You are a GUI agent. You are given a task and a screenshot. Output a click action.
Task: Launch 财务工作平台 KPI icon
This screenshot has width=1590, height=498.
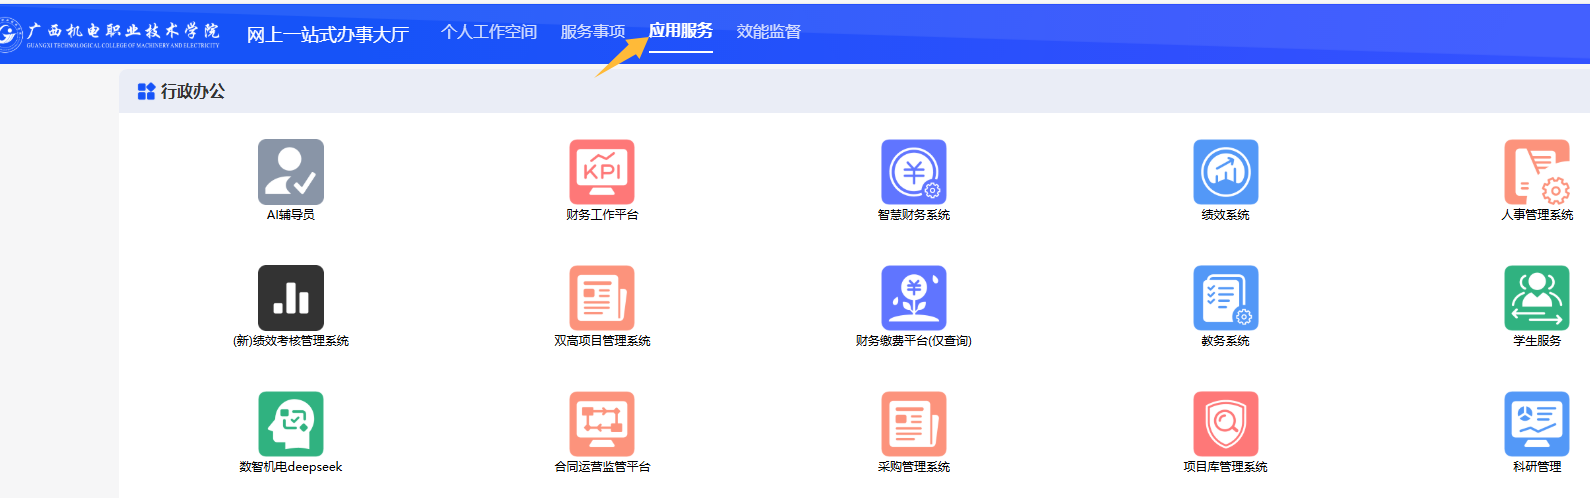tap(602, 172)
